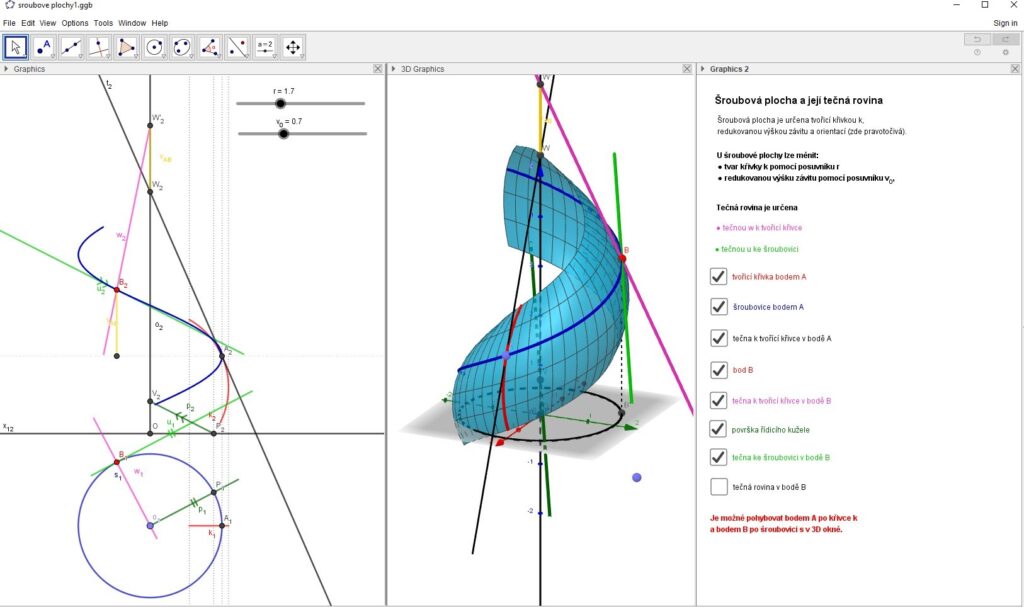Uncheck 'tvořící křivka bodem A' checkbox
1024x607 pixels.
[x=718, y=277]
